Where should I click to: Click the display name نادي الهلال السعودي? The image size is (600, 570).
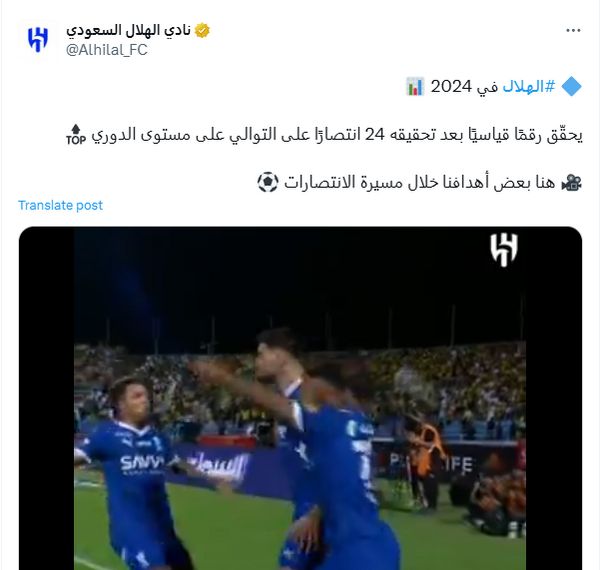coord(129,30)
